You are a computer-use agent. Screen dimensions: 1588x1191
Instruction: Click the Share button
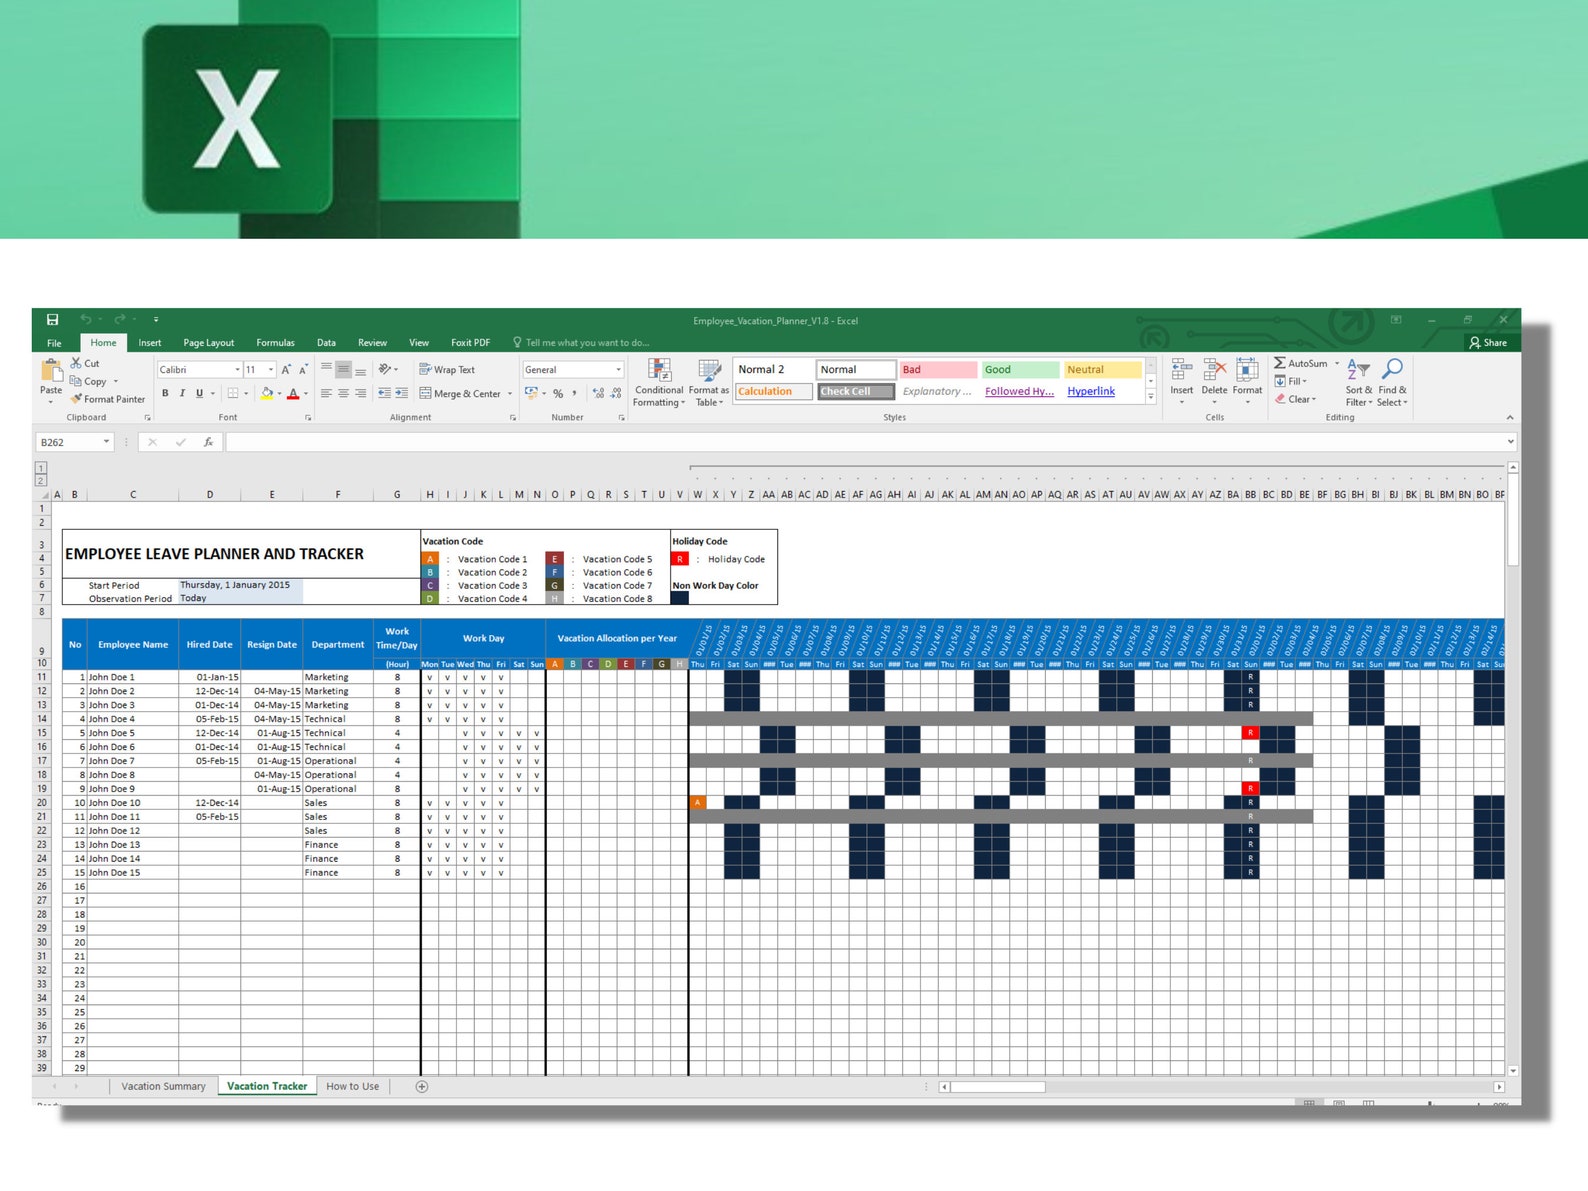1488,342
